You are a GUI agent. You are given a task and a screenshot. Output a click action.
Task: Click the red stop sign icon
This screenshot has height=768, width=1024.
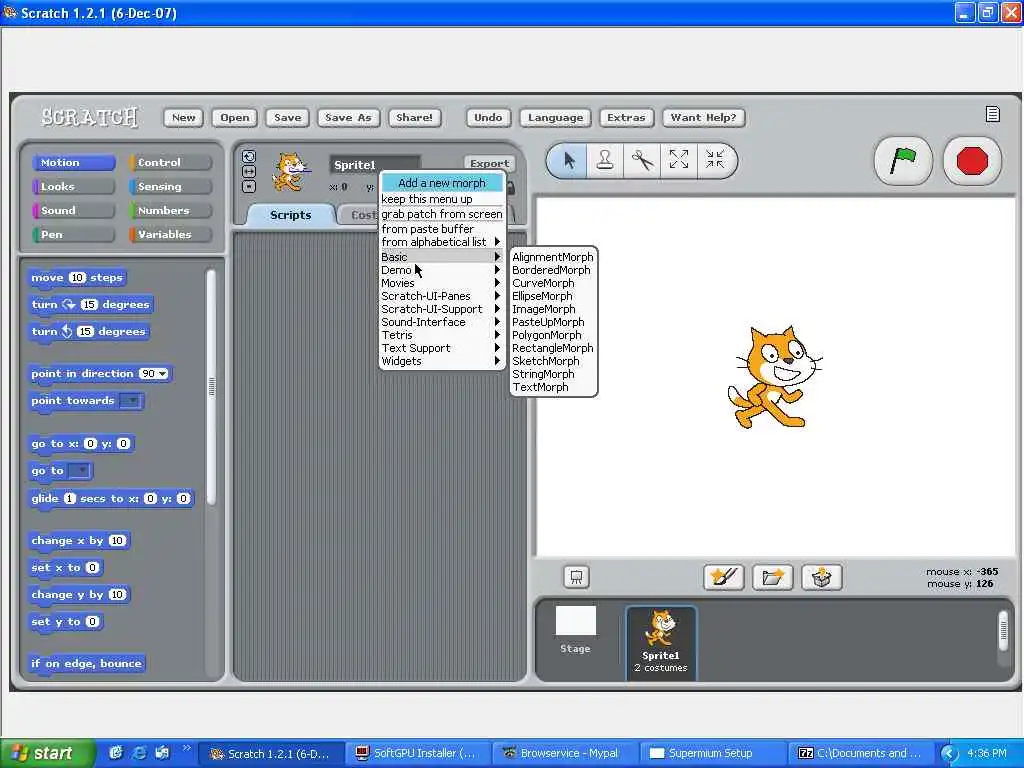pos(972,161)
